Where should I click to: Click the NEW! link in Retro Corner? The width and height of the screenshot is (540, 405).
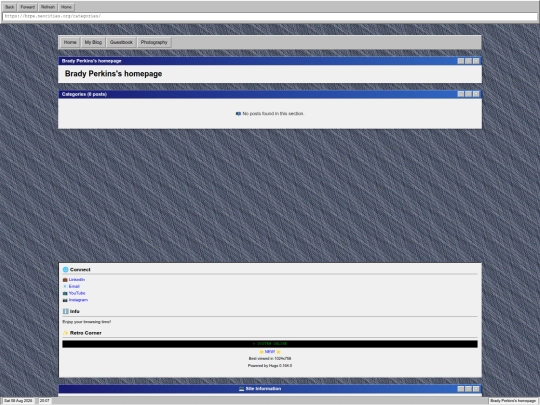coord(270,352)
